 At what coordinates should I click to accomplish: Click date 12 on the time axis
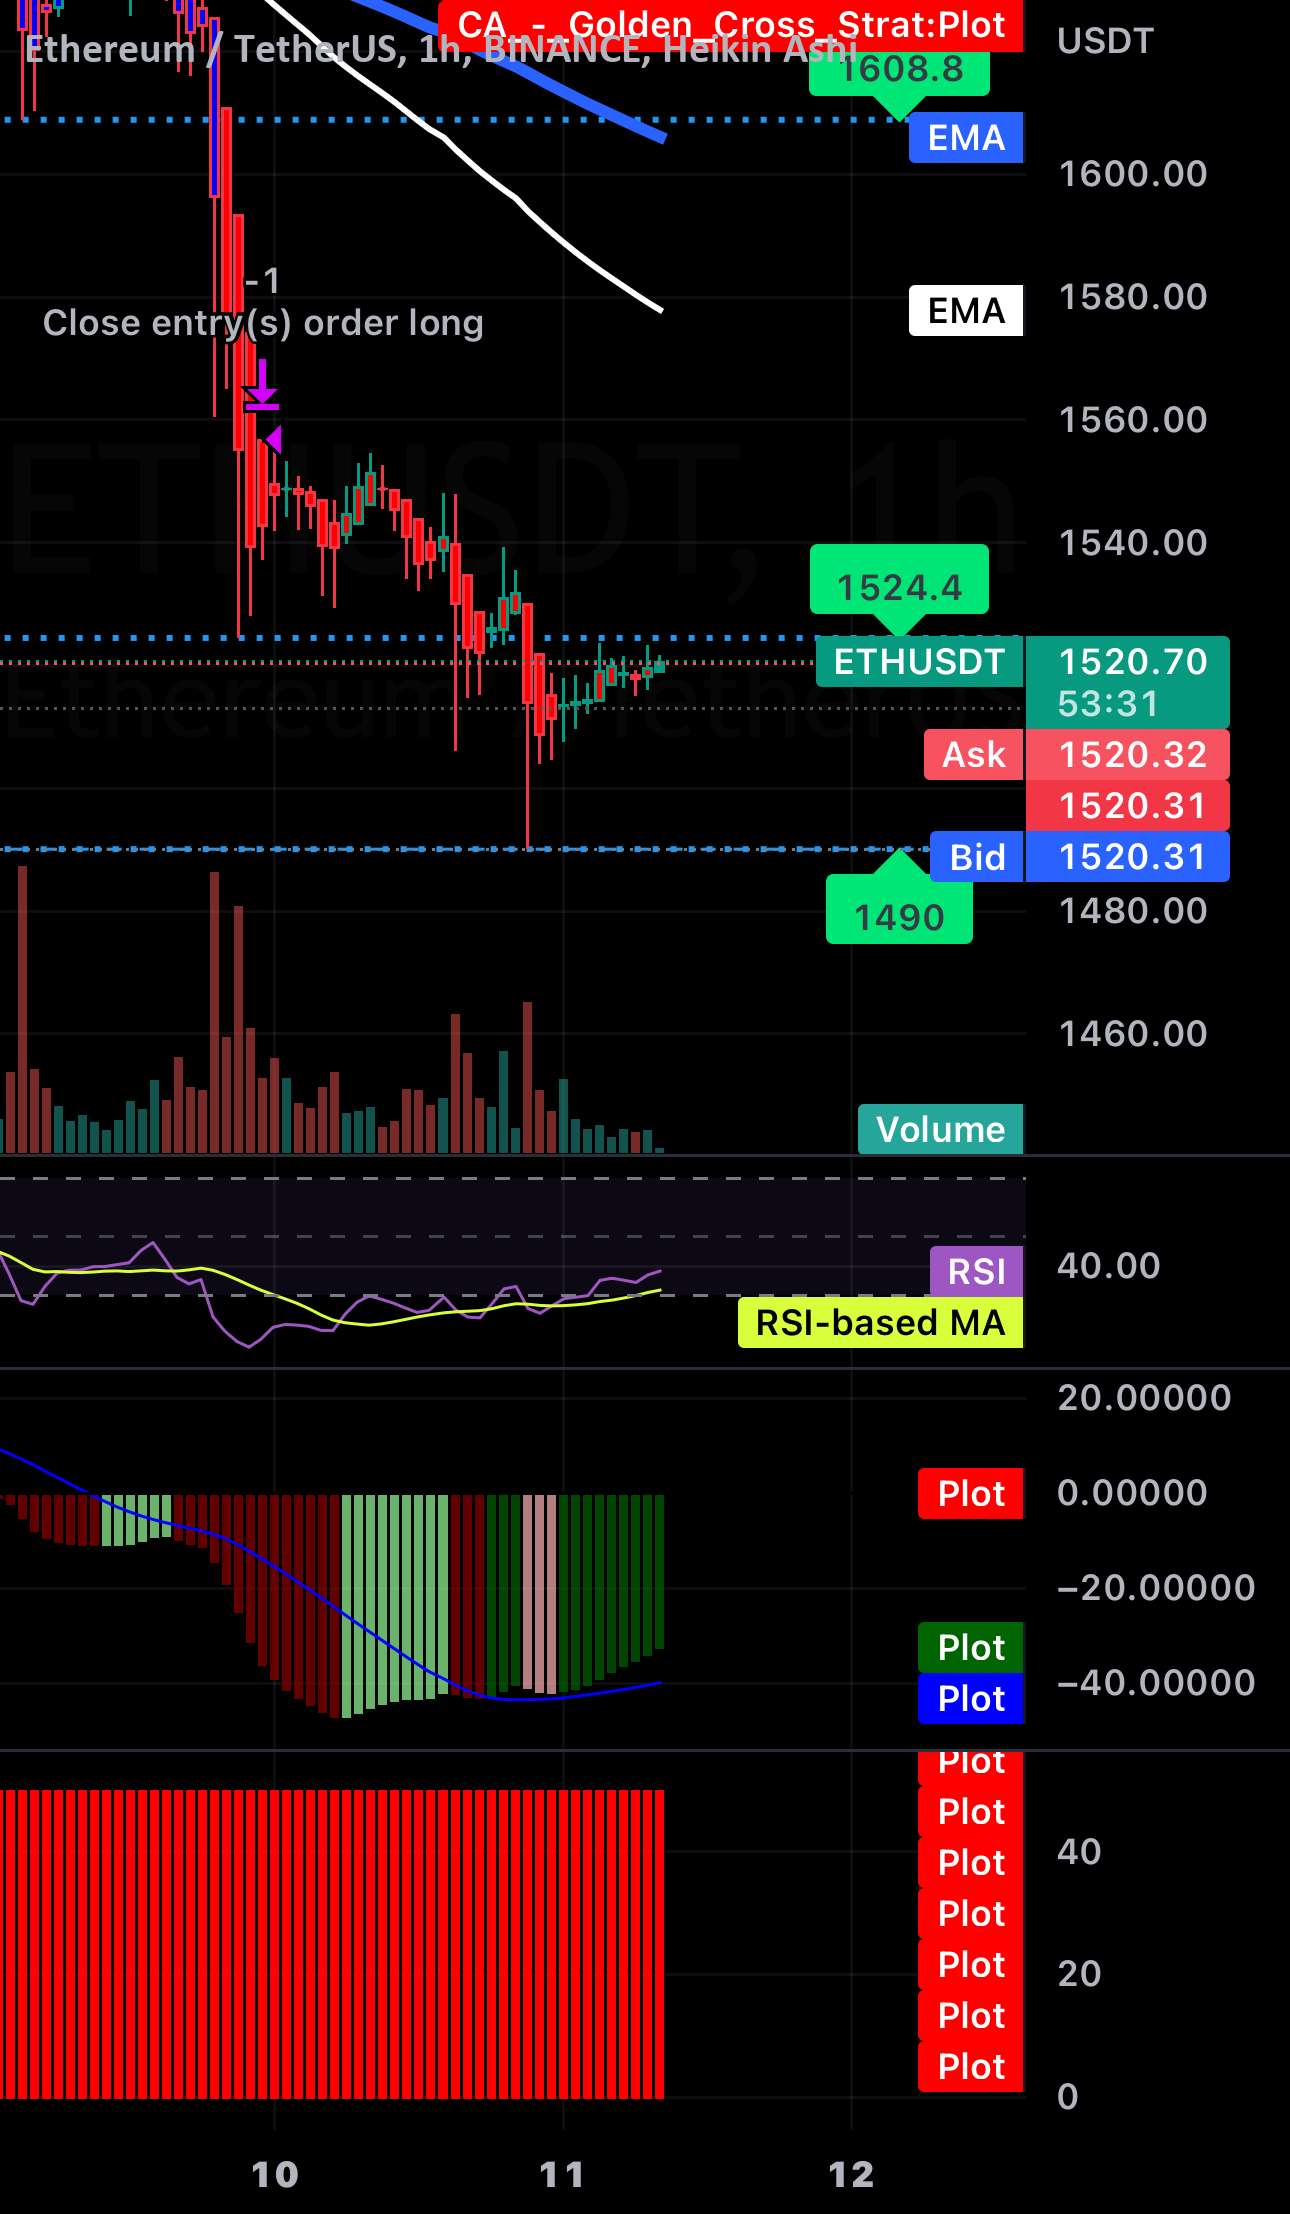pyautogui.click(x=851, y=2175)
